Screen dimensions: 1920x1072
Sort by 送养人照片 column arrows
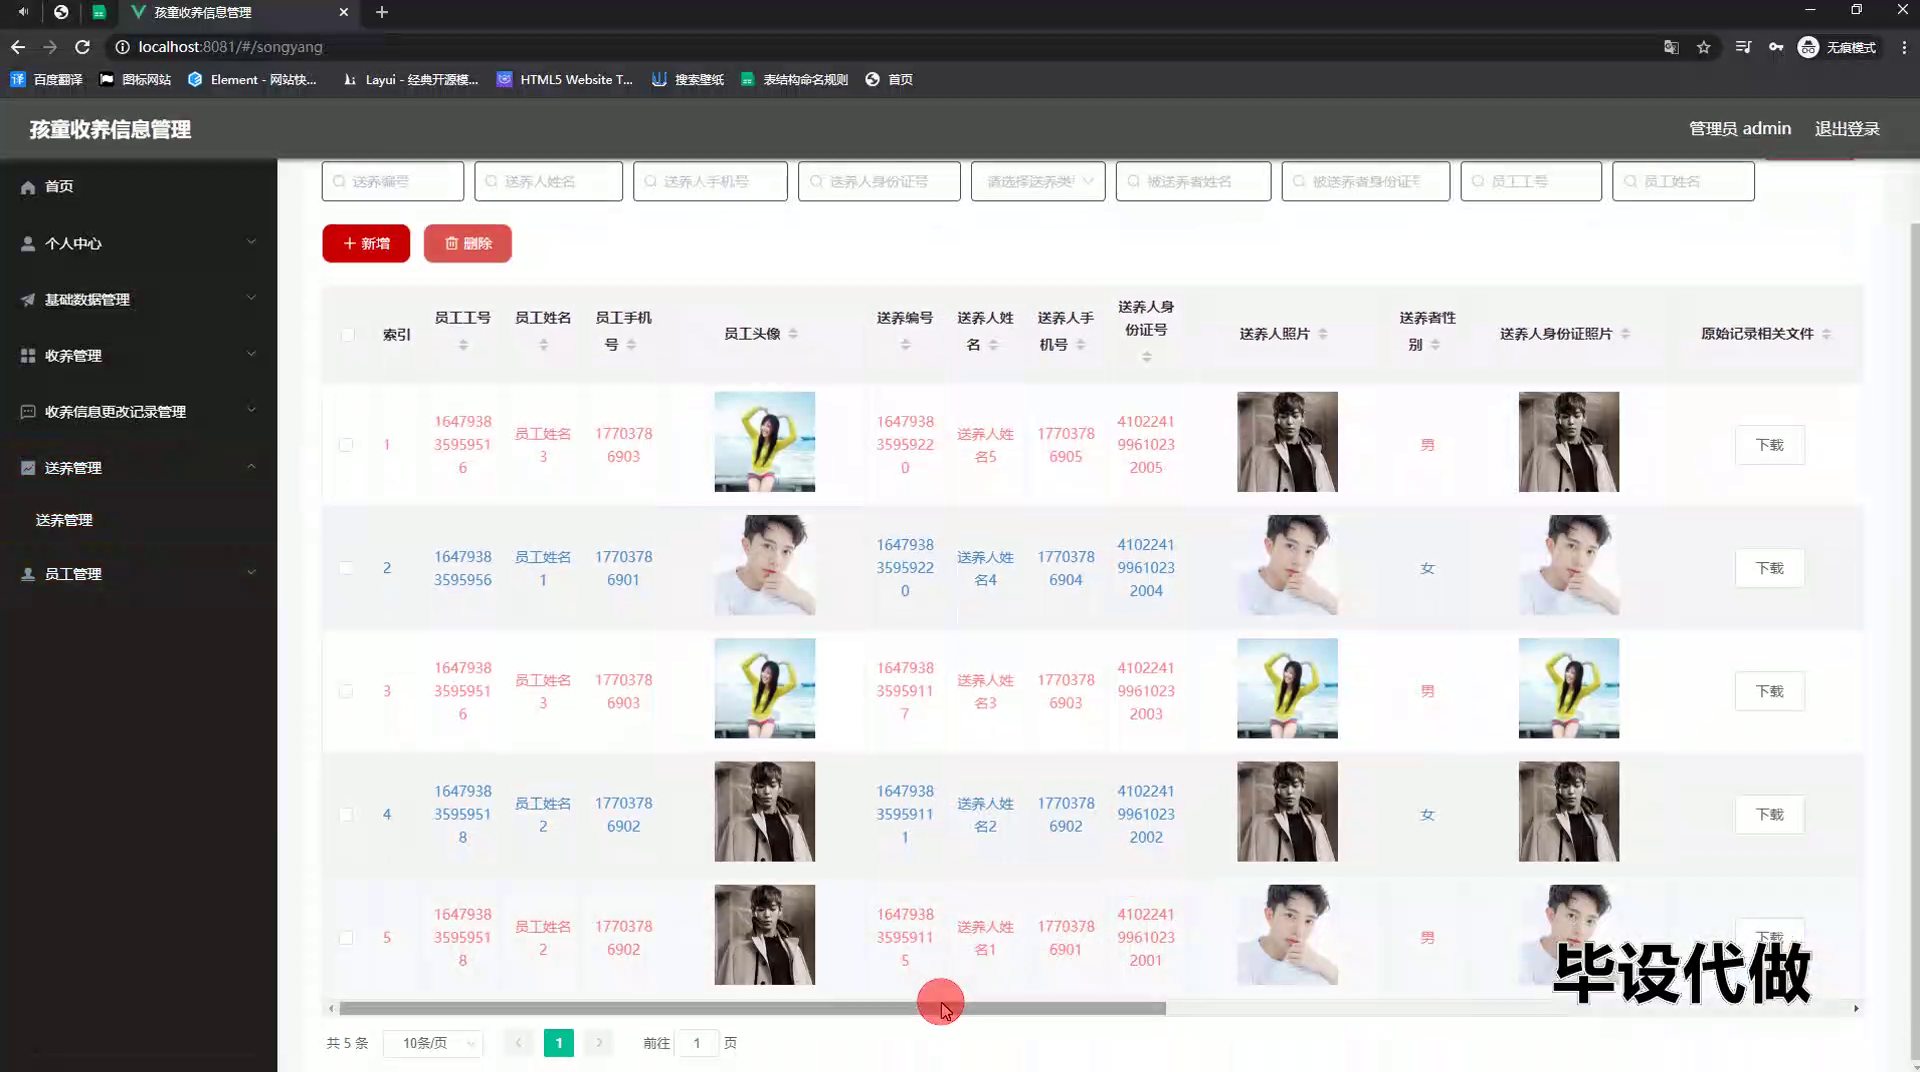[1323, 334]
